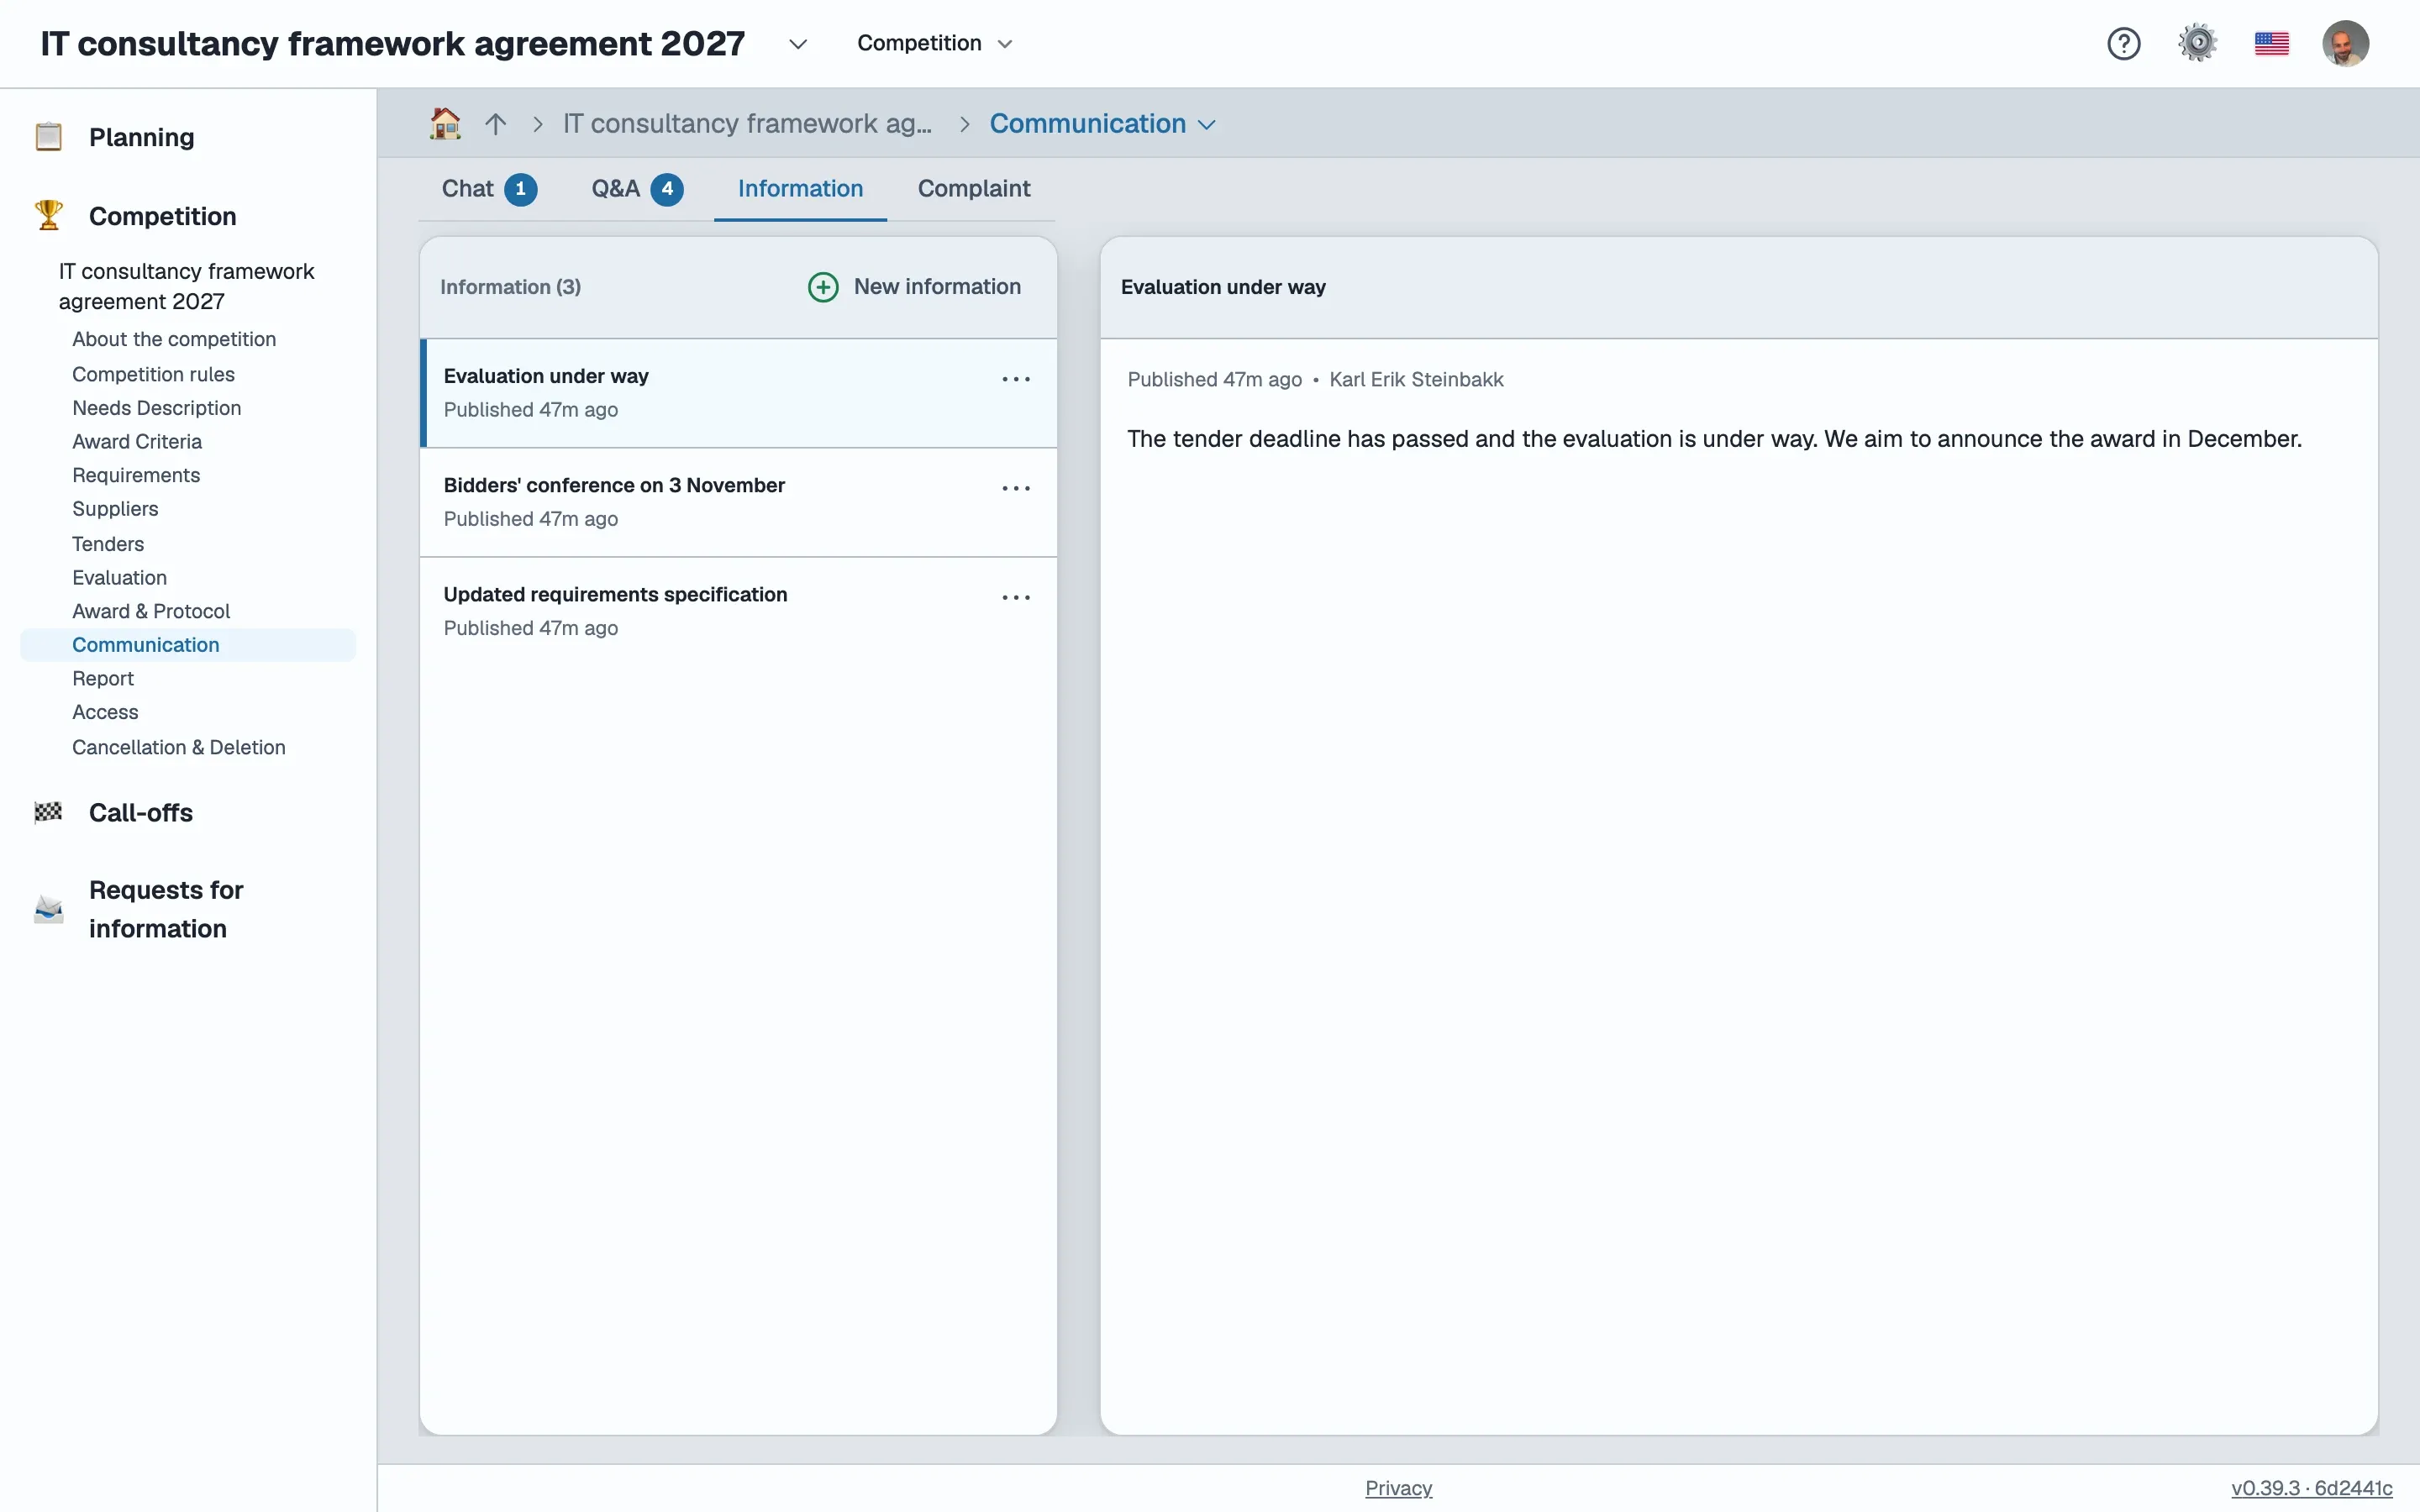Open the Competition dropdown in header
The width and height of the screenshot is (2420, 1512).
pyautogui.click(x=935, y=43)
